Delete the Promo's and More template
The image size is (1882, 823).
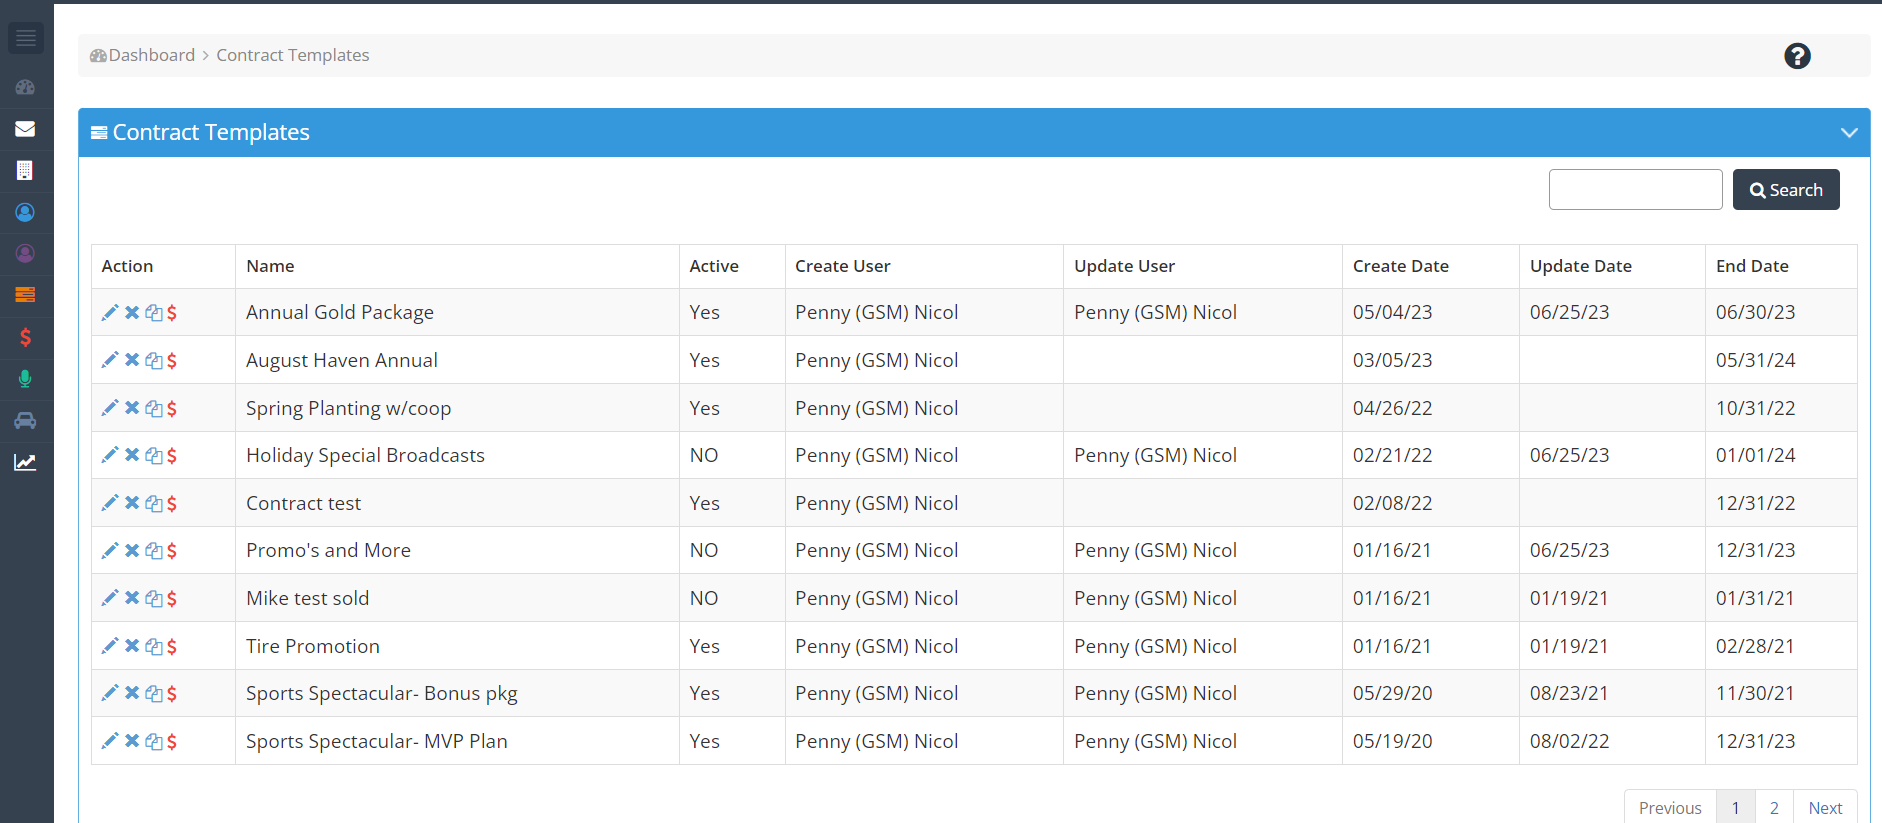(x=132, y=550)
